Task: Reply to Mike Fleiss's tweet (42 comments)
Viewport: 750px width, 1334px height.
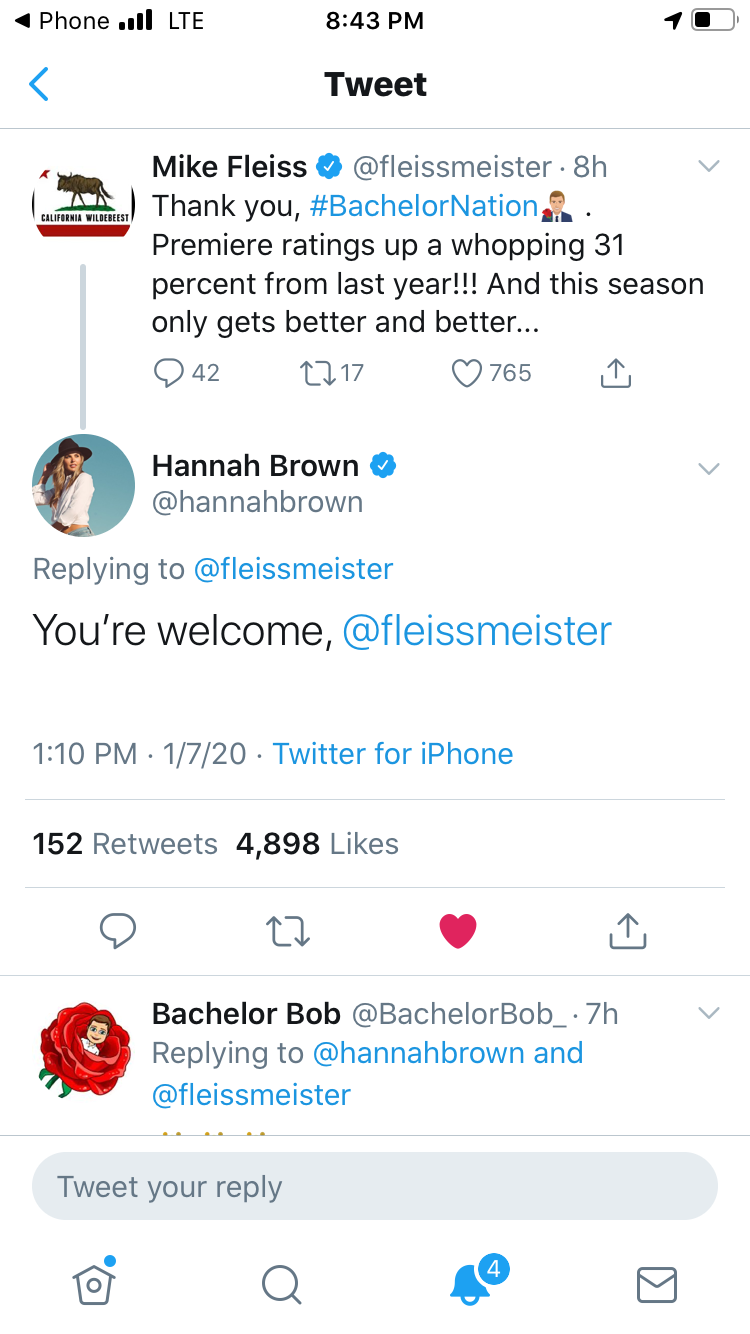Action: [171, 373]
